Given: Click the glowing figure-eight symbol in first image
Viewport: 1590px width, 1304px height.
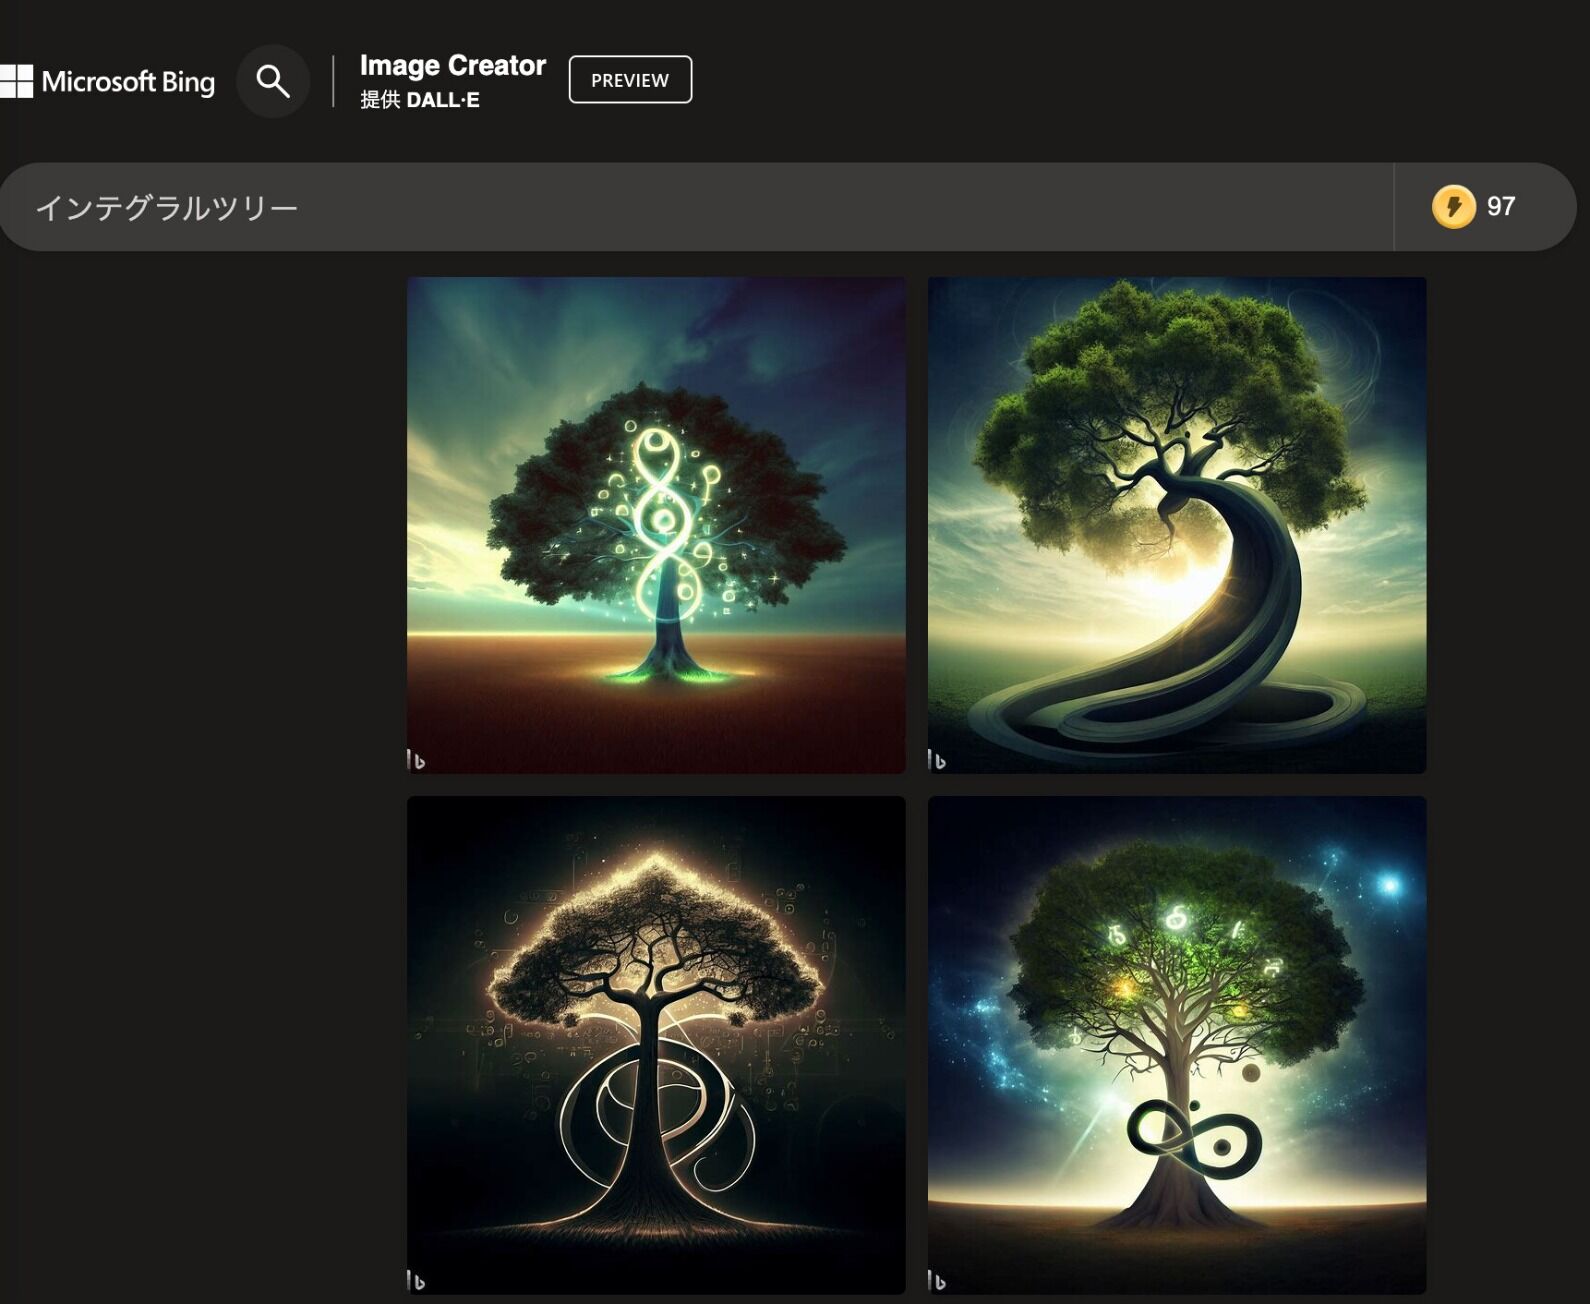Looking at the screenshot, I should point(660,520).
